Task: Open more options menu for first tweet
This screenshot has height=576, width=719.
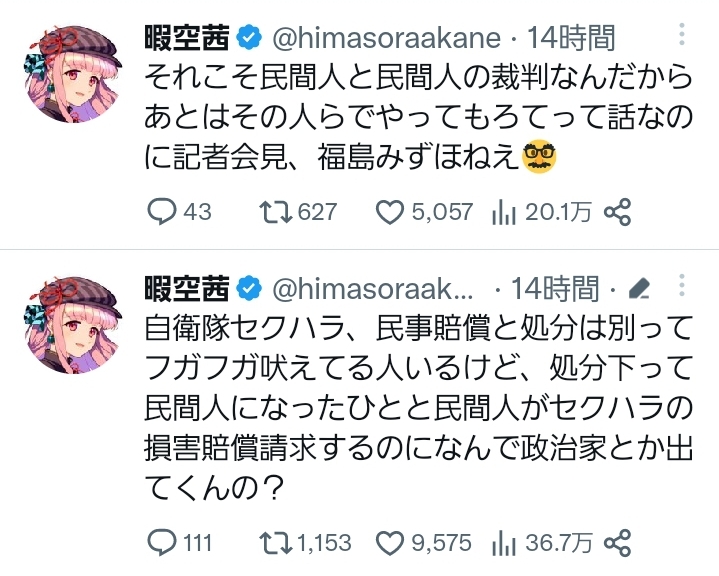Action: pos(682,36)
